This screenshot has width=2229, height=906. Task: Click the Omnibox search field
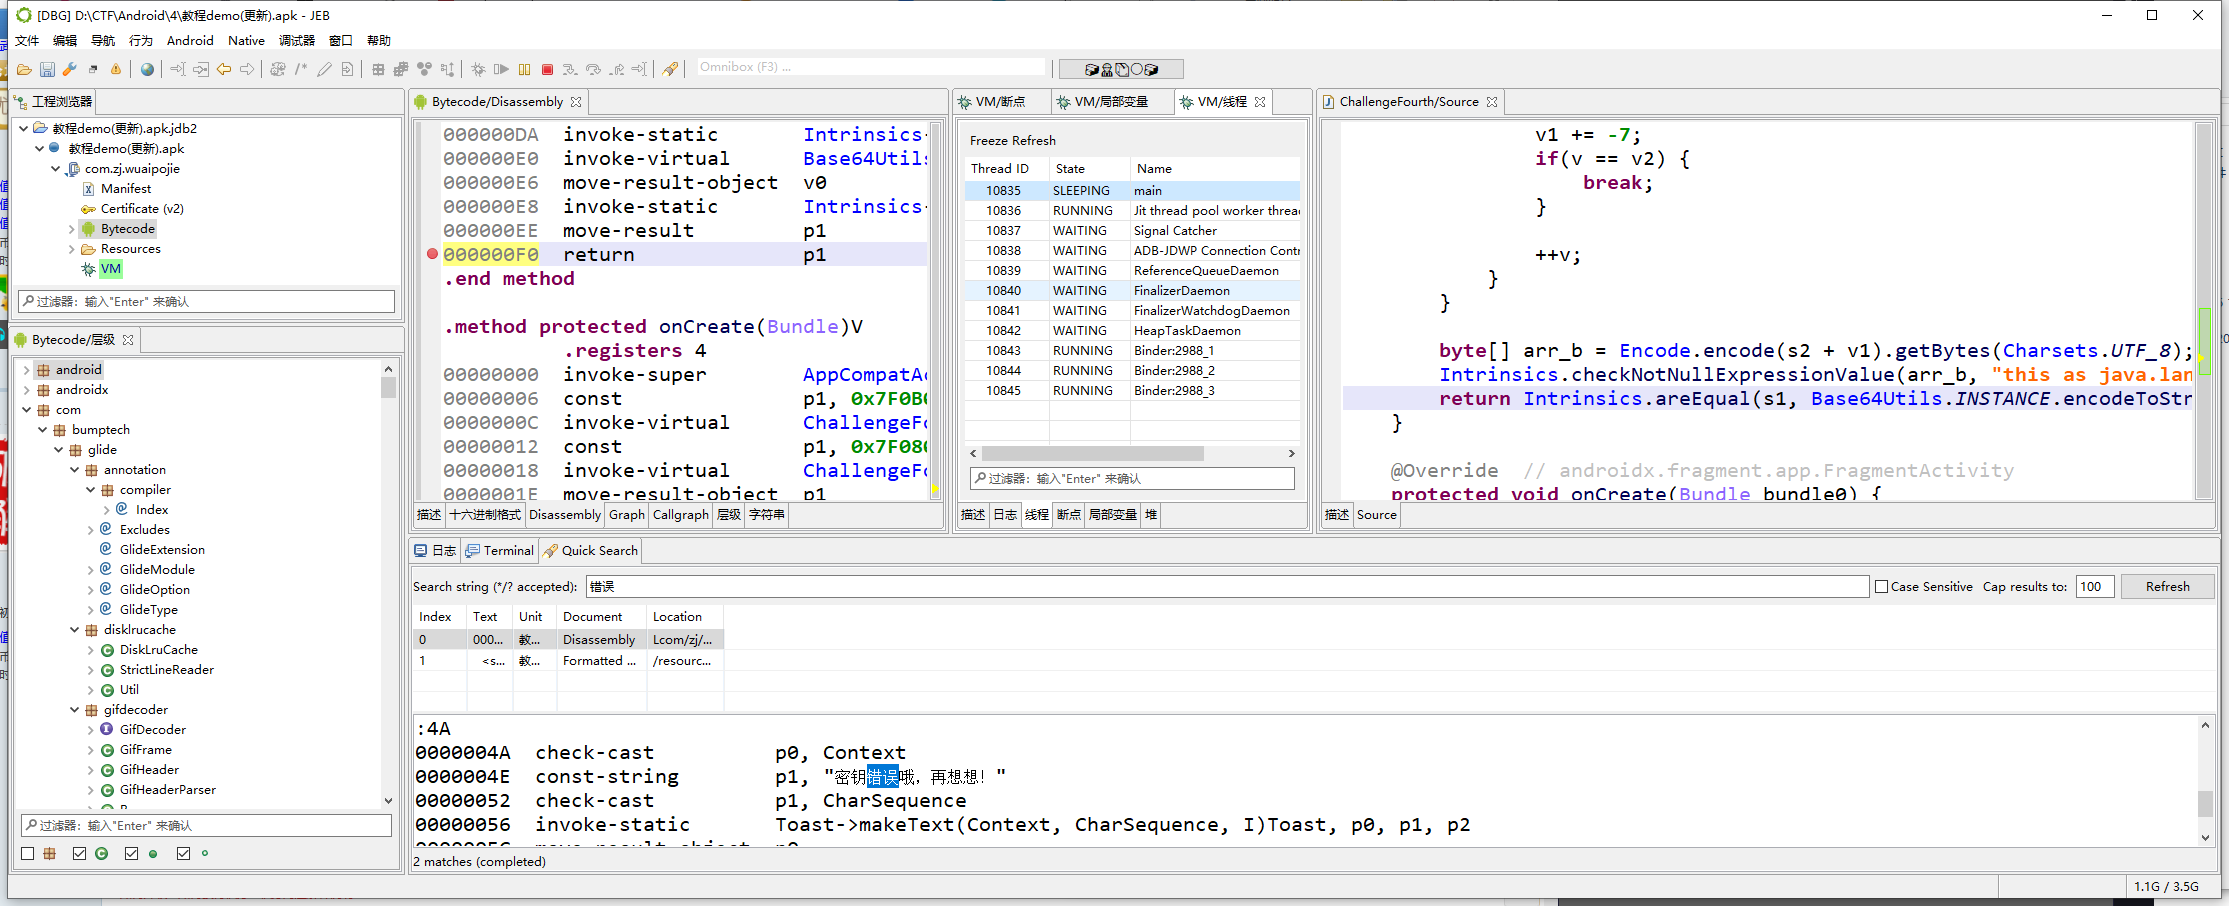tap(870, 67)
